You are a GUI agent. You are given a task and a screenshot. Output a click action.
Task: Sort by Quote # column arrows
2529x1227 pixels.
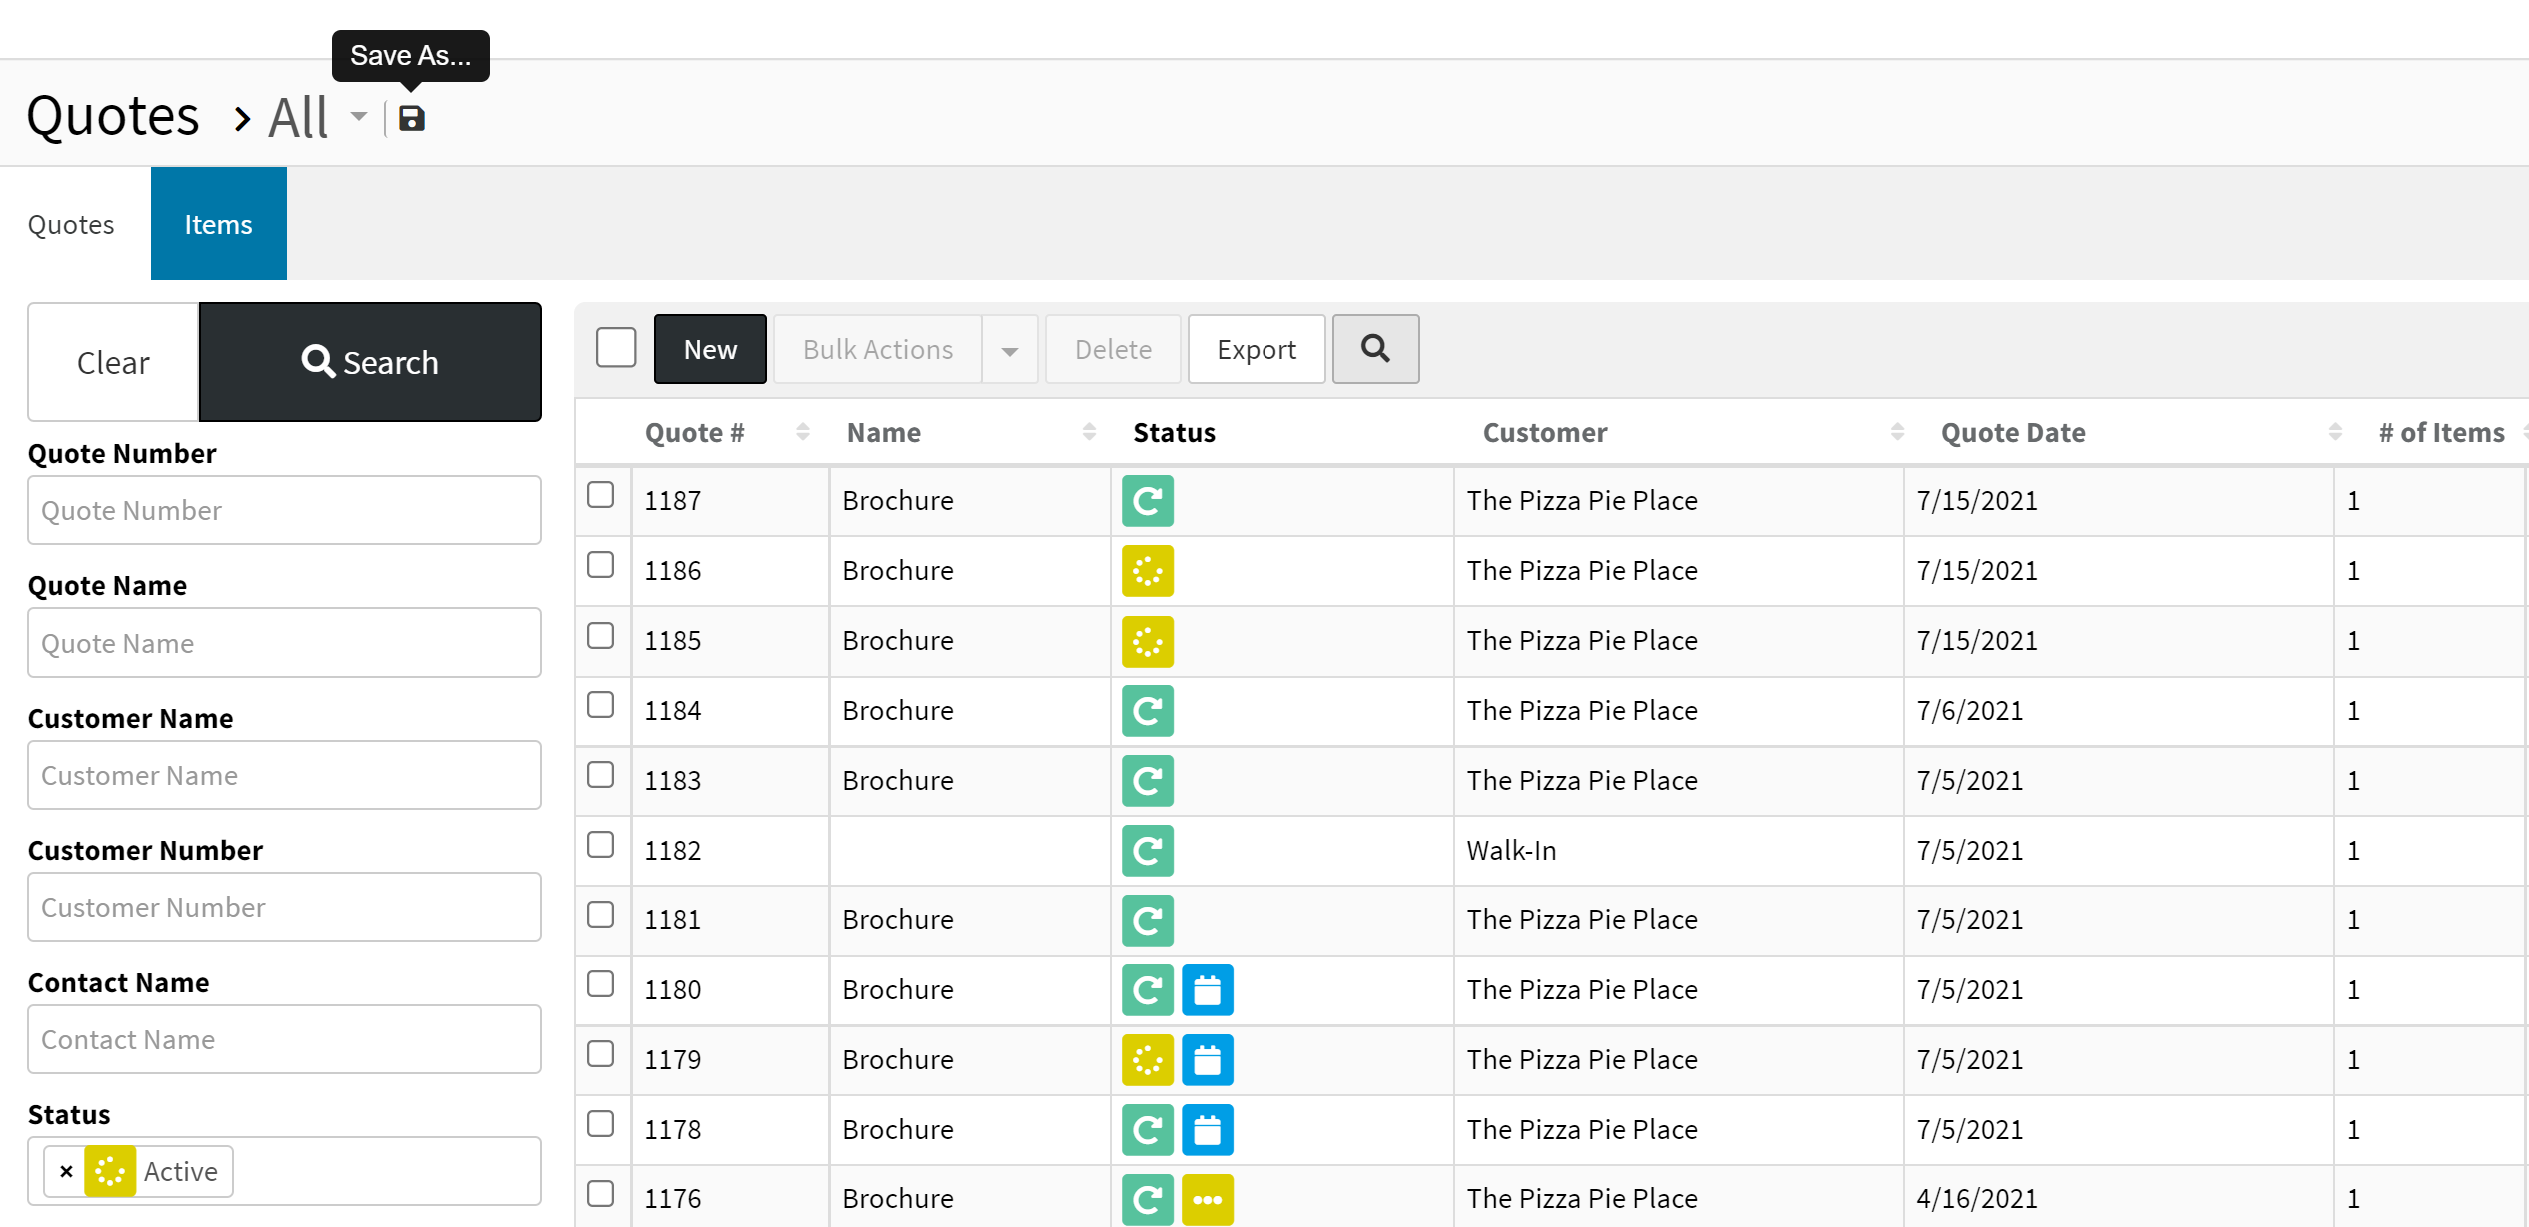(802, 432)
